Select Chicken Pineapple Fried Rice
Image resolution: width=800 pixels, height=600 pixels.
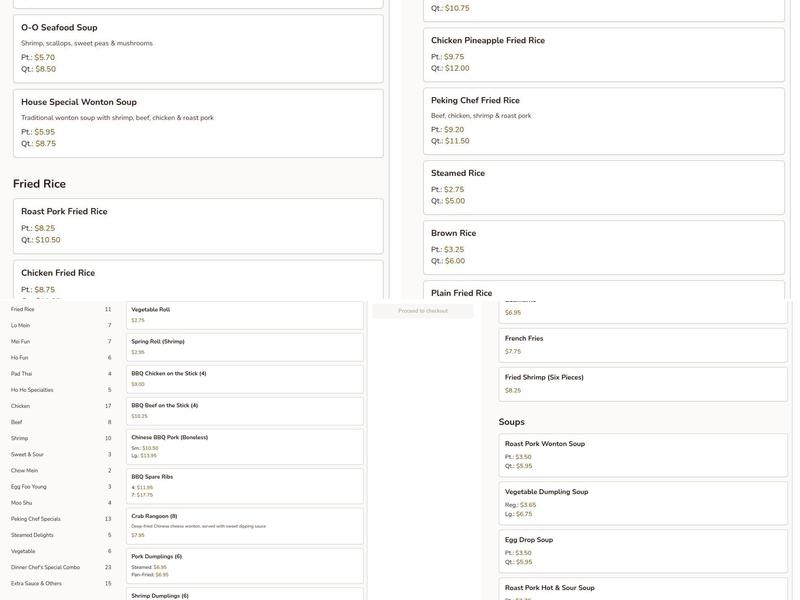pos(604,54)
